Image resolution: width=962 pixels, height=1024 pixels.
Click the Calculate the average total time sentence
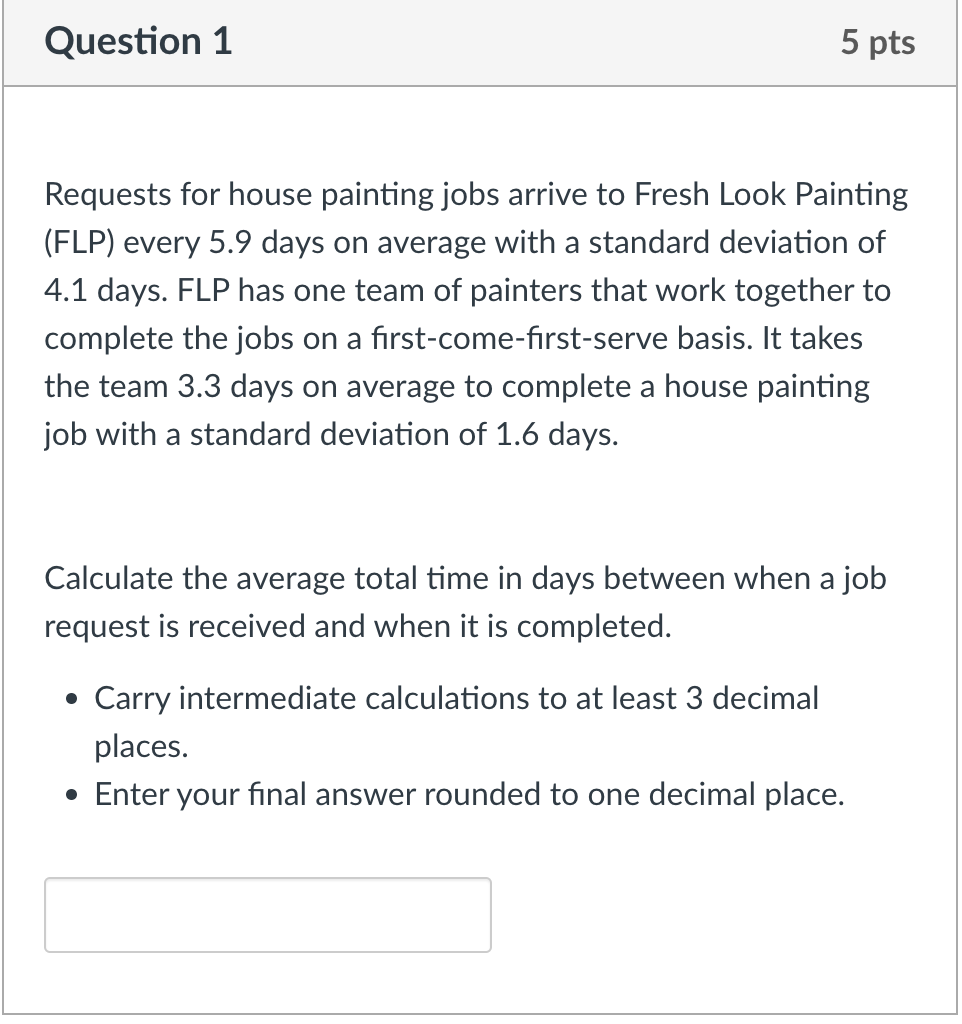[x=465, y=602]
